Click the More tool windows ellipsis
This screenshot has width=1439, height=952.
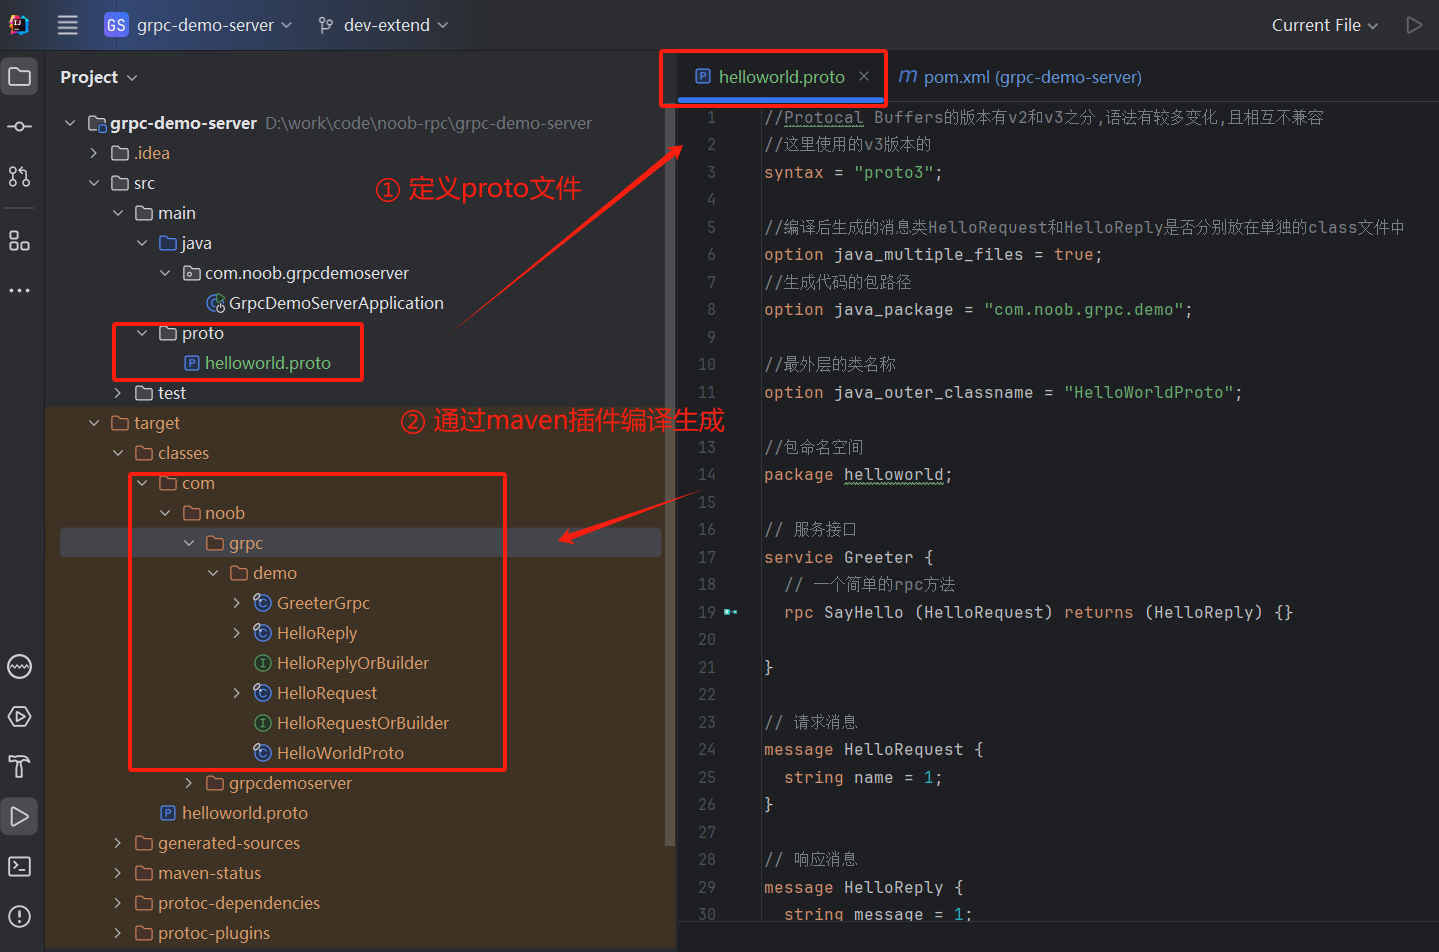pyautogui.click(x=19, y=291)
